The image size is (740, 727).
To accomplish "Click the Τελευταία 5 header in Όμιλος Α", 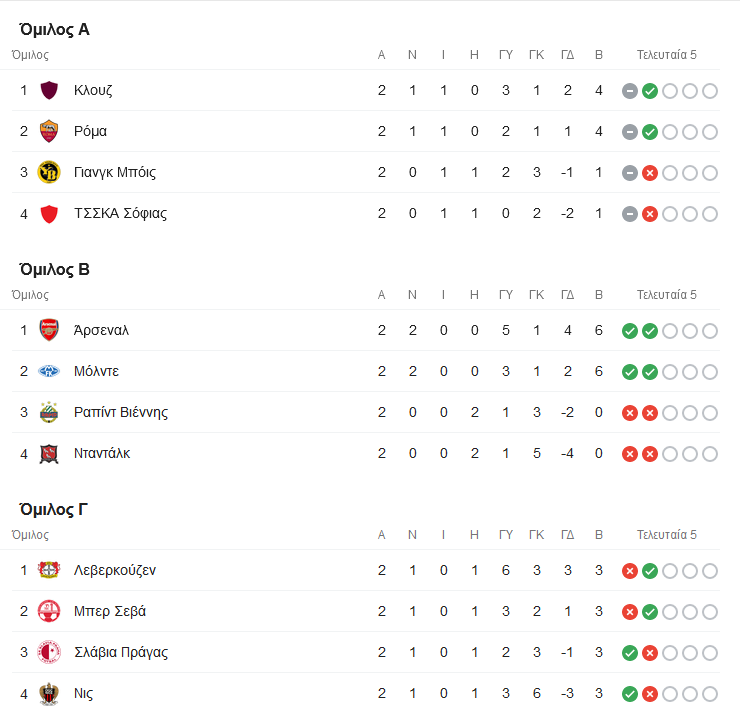I will 667,55.
